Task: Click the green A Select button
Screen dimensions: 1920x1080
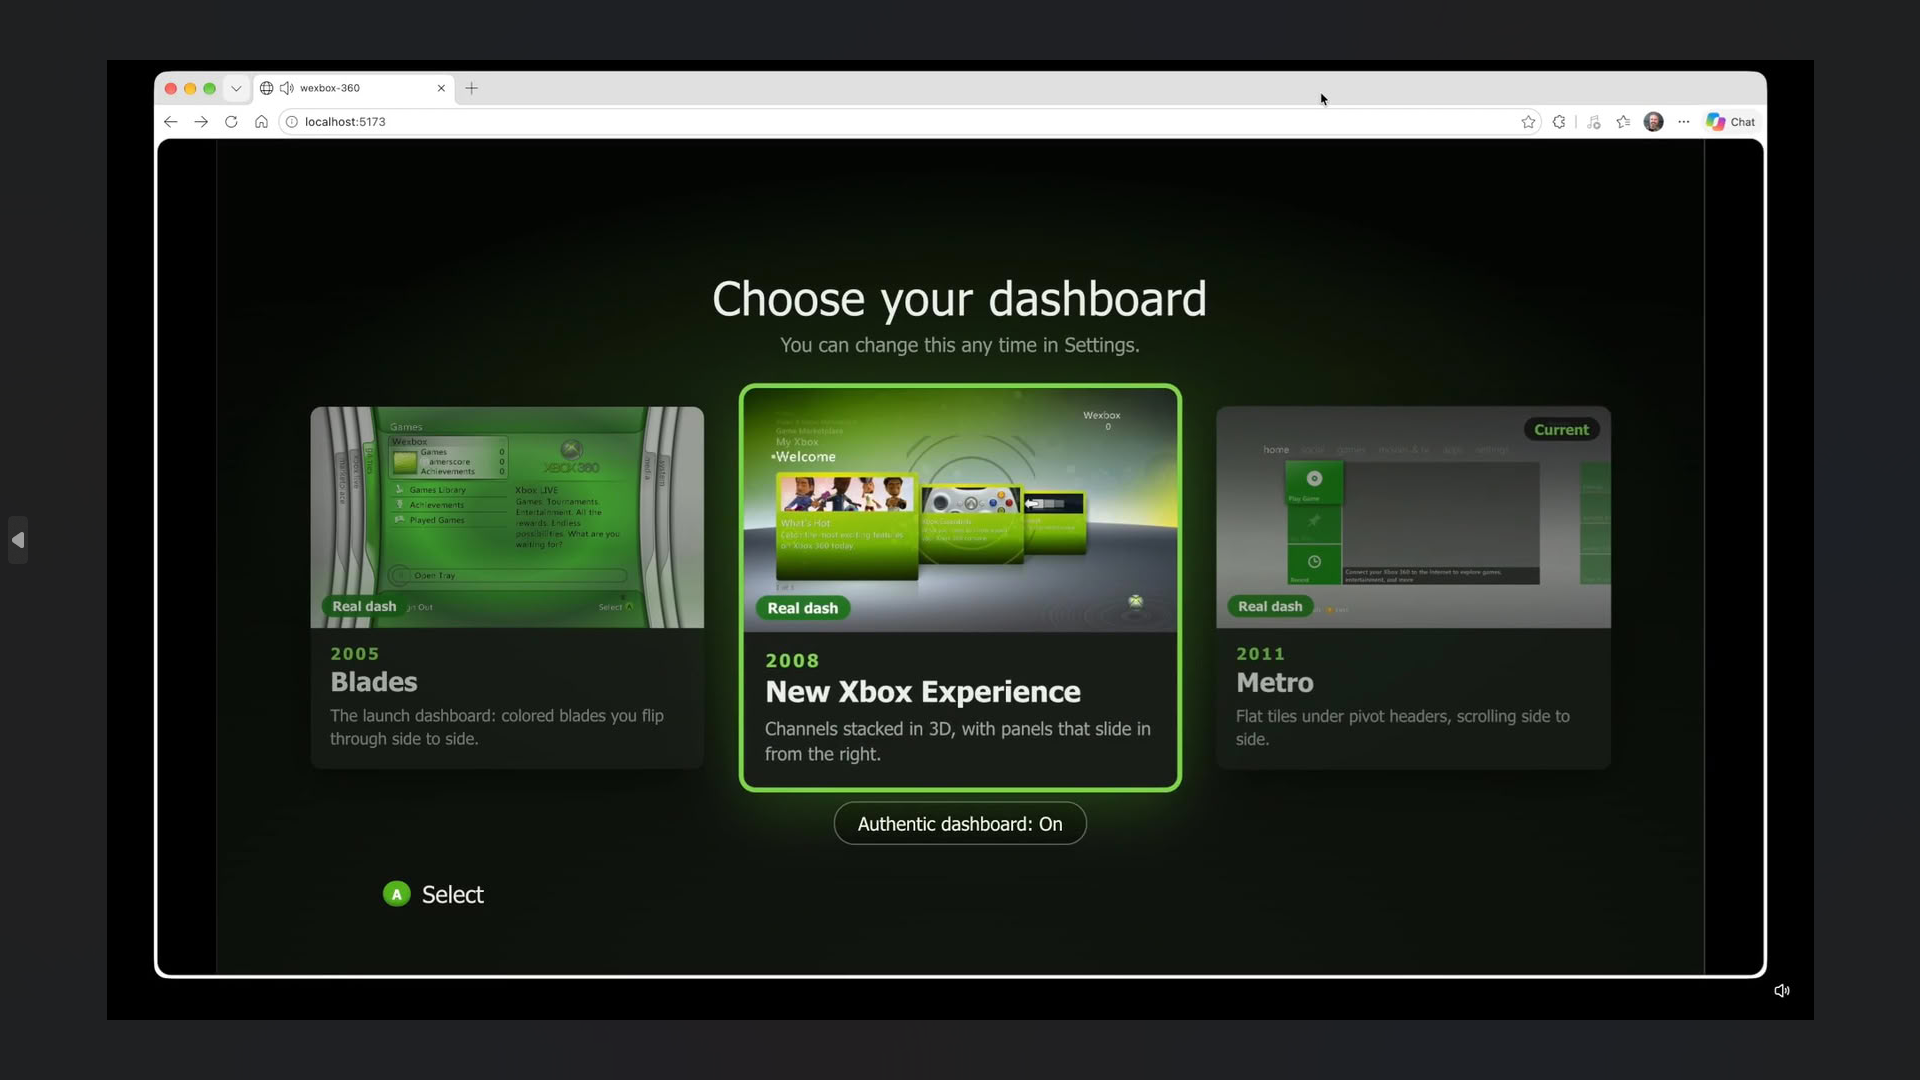Action: (x=397, y=894)
